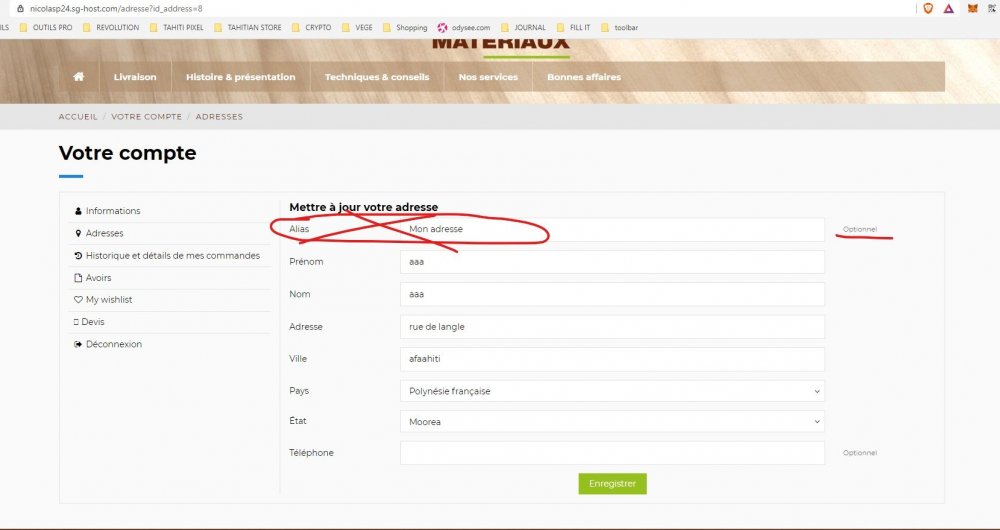Viewport: 1000px width, 530px height.
Task: Focus the Adresse input field
Action: [x=612, y=327]
